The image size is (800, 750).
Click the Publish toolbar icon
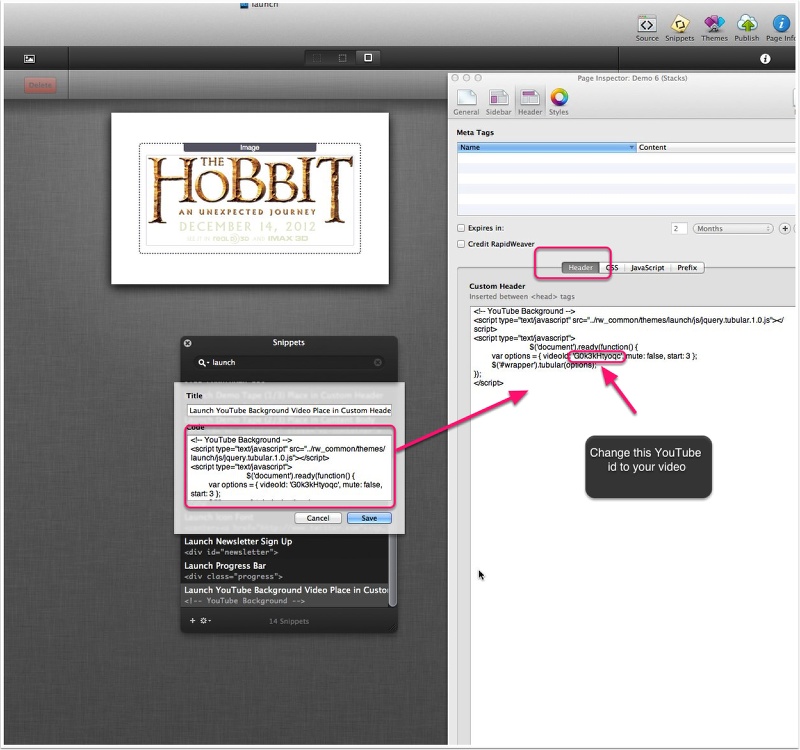(x=746, y=29)
